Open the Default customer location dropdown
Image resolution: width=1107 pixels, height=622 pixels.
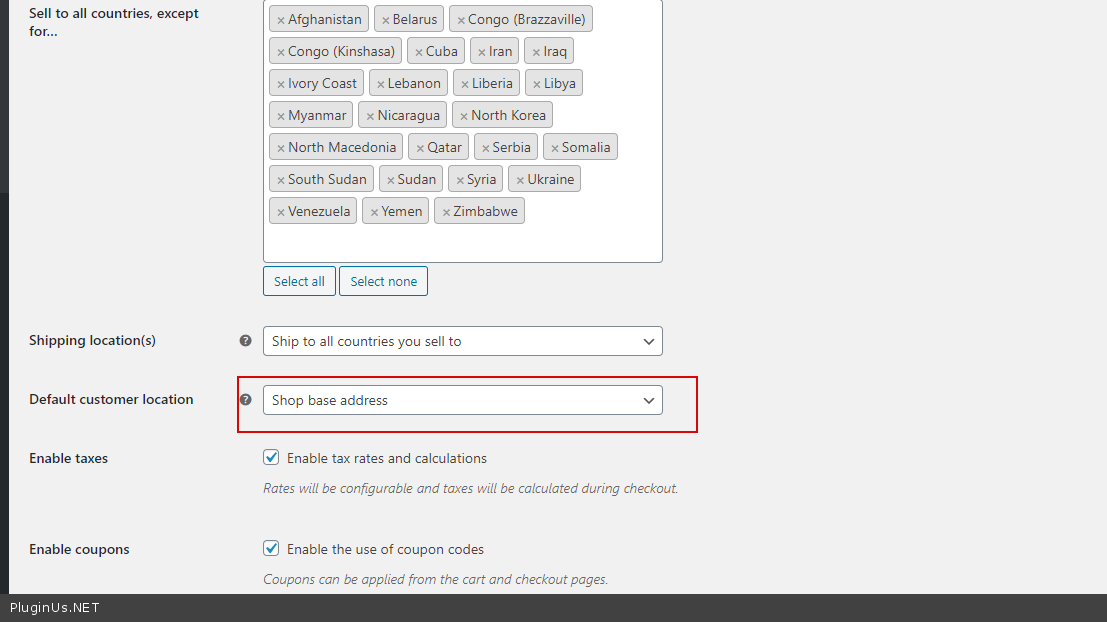coord(462,400)
